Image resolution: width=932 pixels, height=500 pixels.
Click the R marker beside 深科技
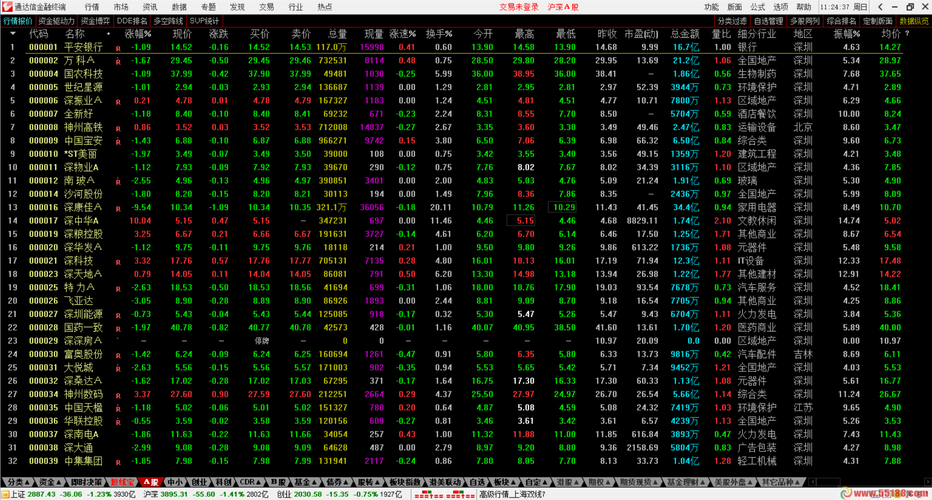[x=118, y=260]
